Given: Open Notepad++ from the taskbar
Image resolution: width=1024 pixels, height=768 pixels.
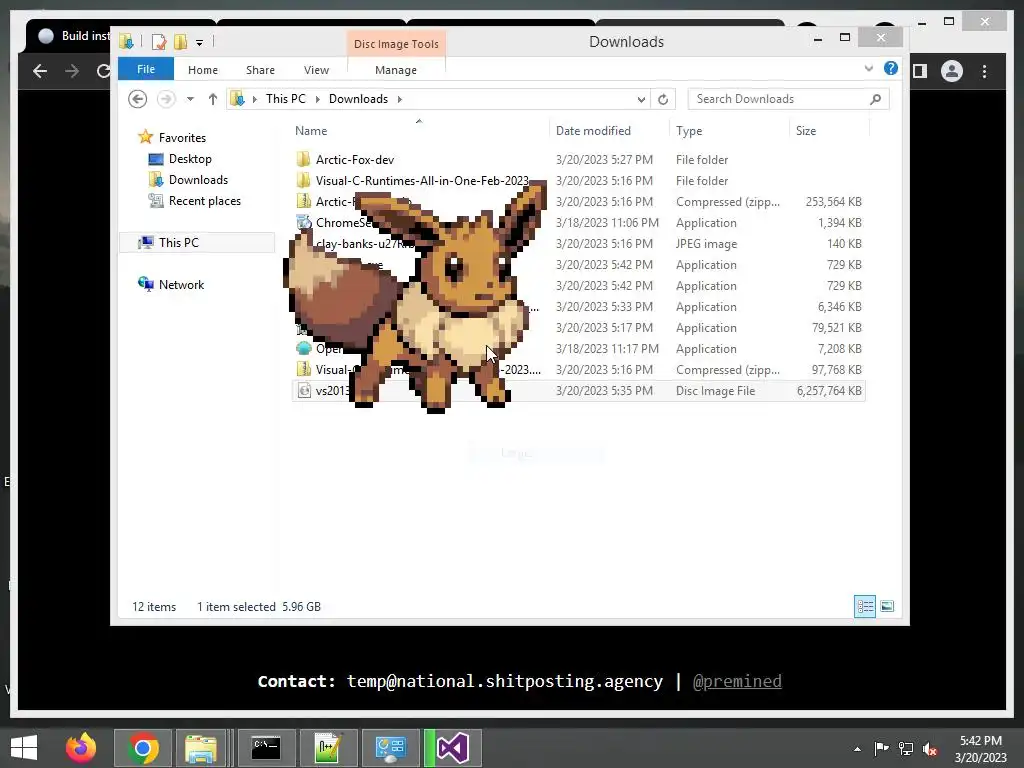Looking at the screenshot, I should [x=328, y=748].
